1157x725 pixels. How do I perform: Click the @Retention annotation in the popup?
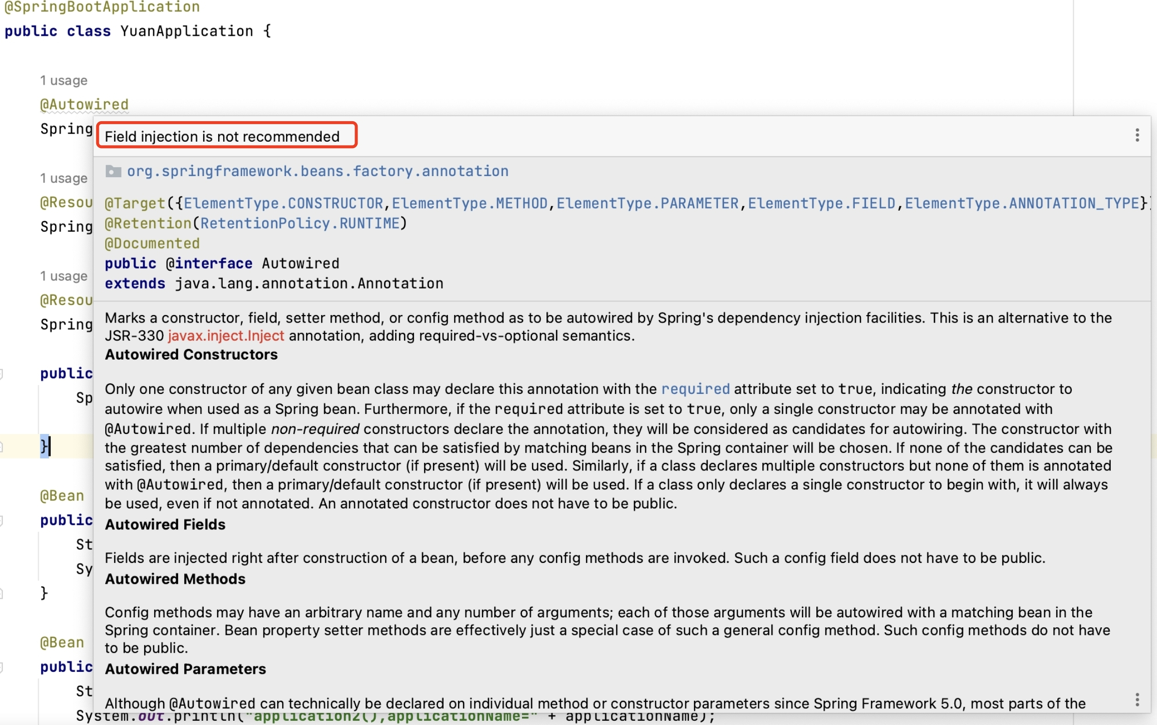tap(148, 223)
